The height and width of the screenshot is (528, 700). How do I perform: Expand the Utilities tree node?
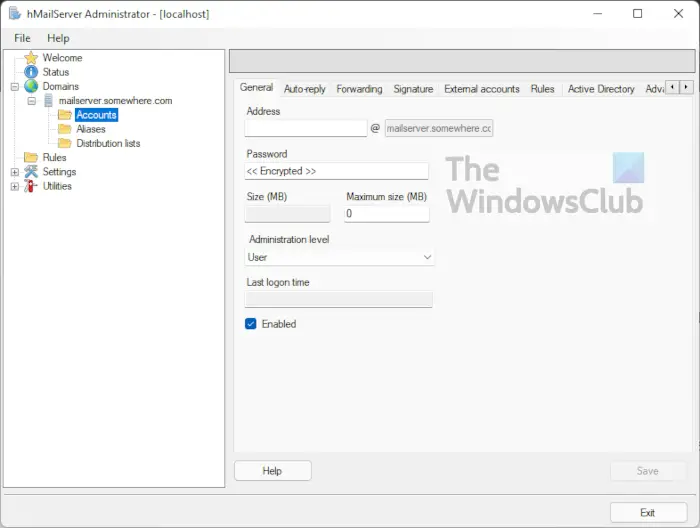[x=15, y=186]
